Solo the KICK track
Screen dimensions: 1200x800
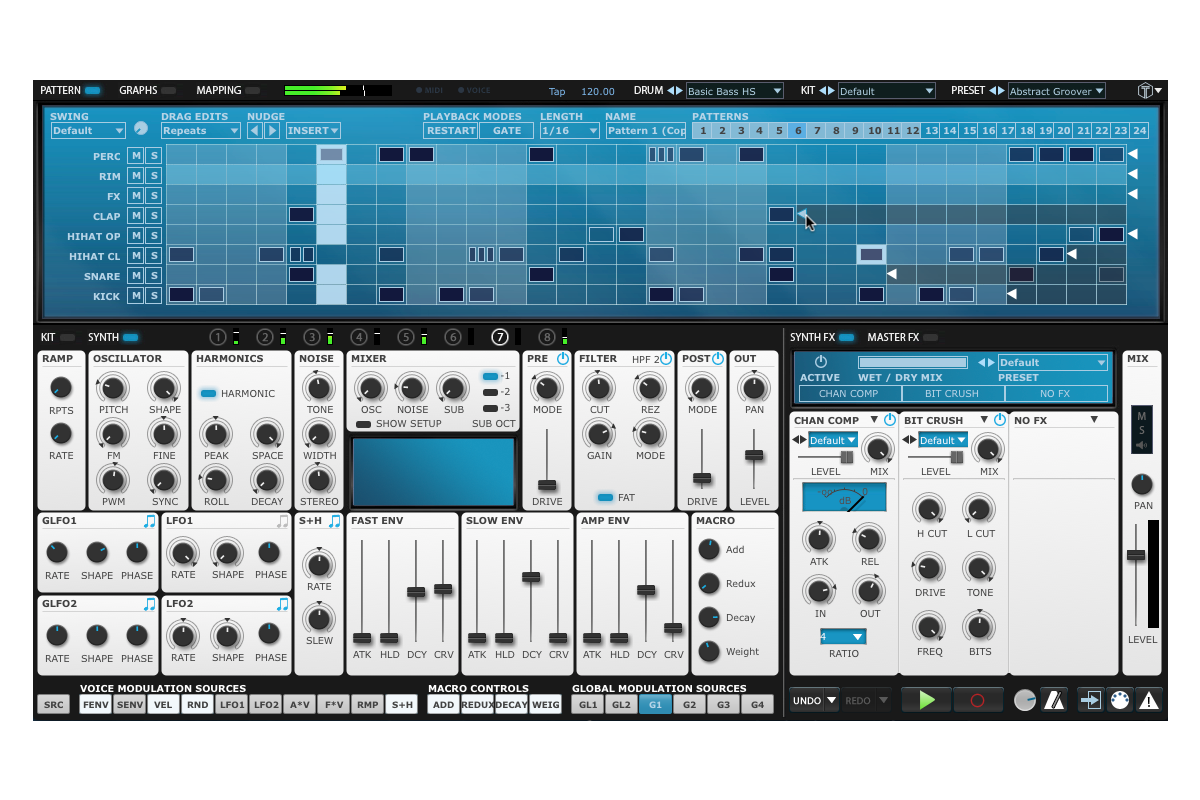click(154, 296)
